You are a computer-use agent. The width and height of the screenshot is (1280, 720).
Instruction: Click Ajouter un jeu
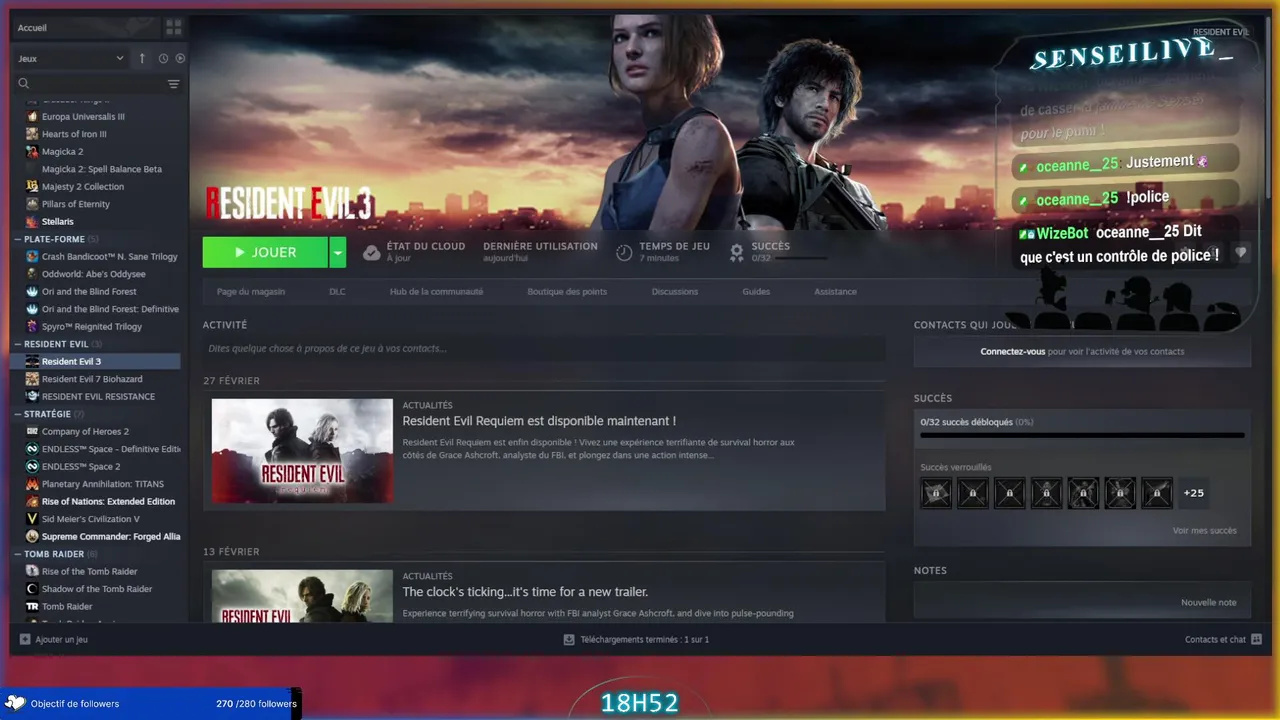[x=61, y=639]
